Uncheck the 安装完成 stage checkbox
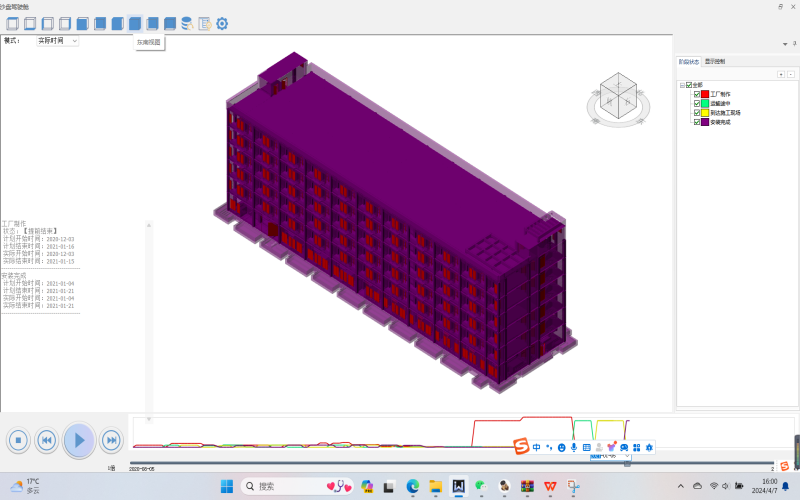 (696, 122)
